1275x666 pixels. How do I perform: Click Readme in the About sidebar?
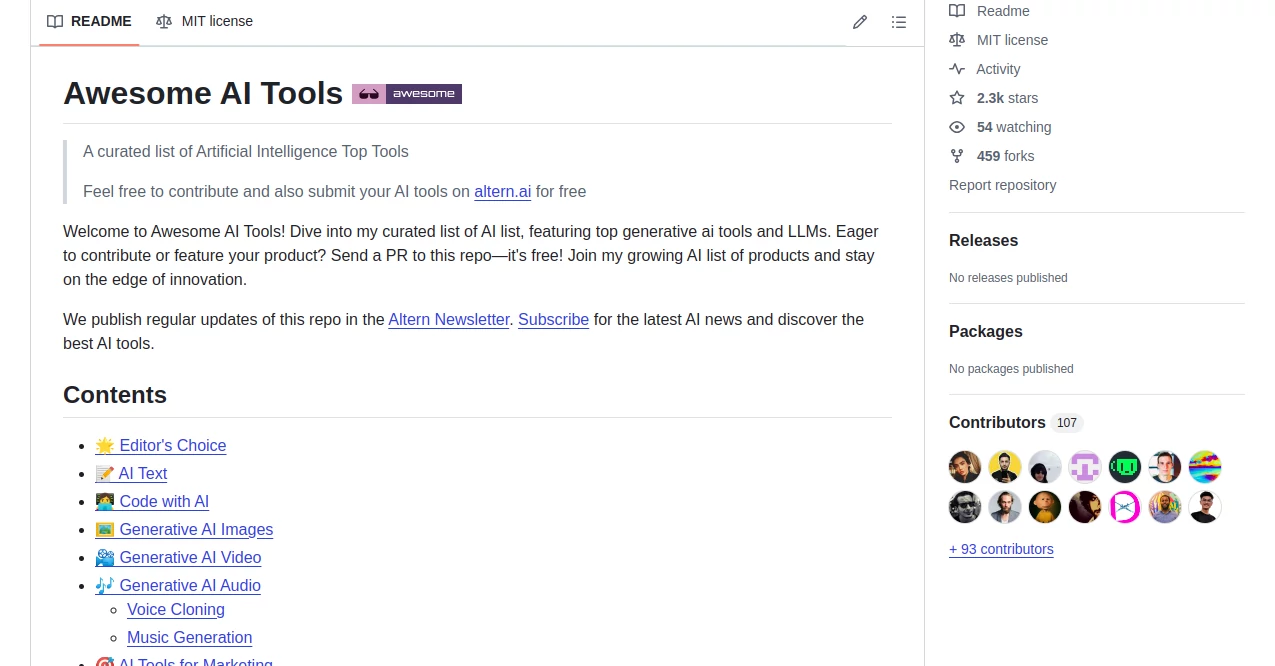click(x=1003, y=11)
